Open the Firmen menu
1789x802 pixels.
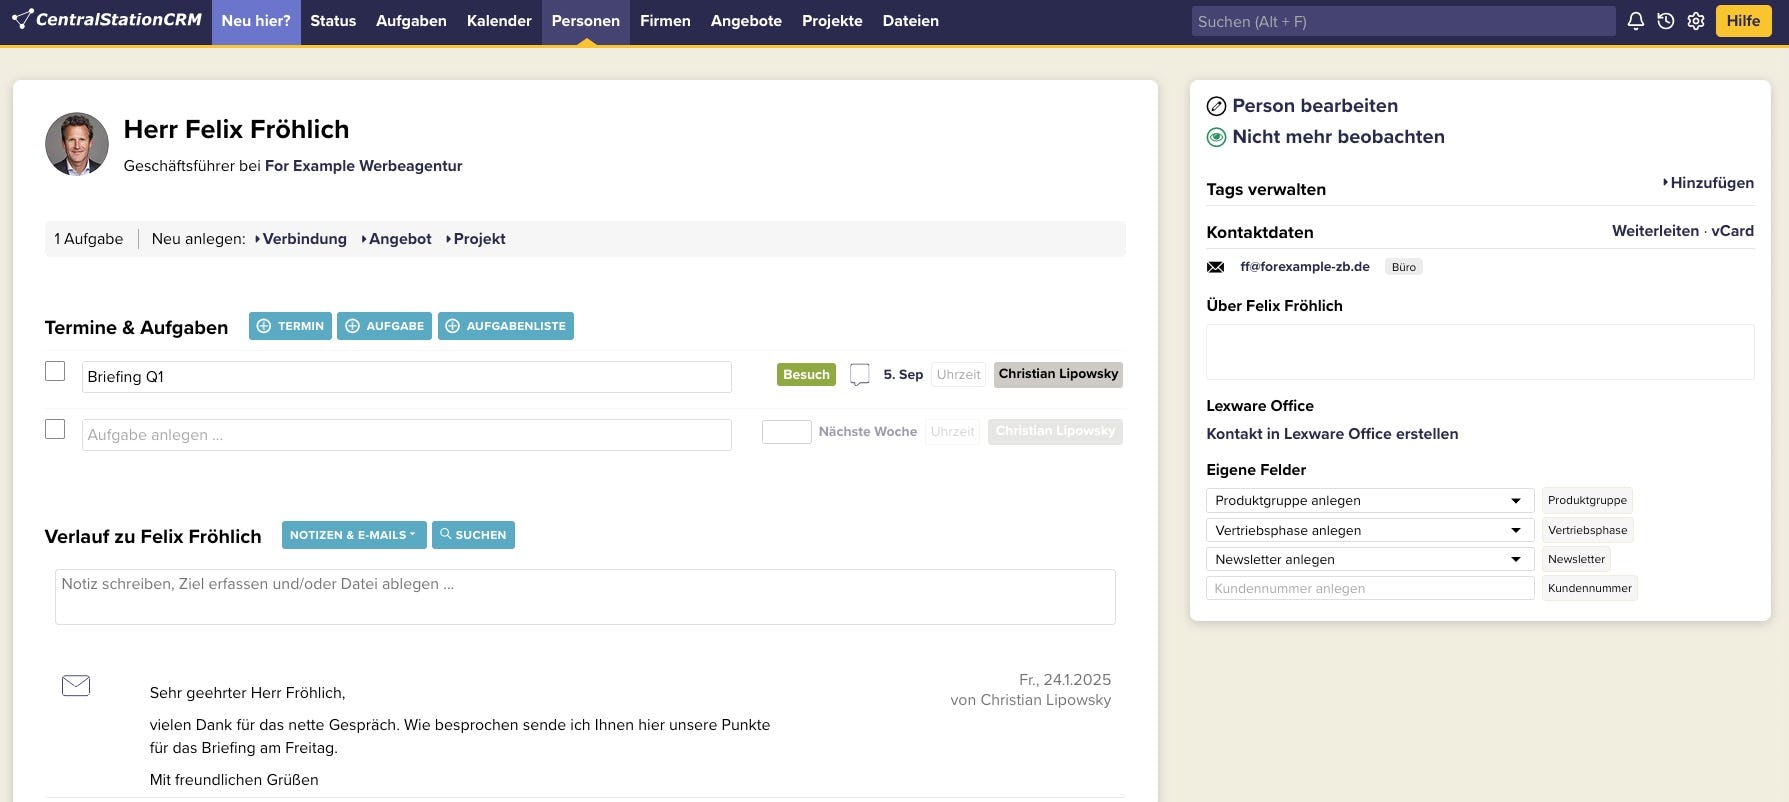pyautogui.click(x=665, y=21)
